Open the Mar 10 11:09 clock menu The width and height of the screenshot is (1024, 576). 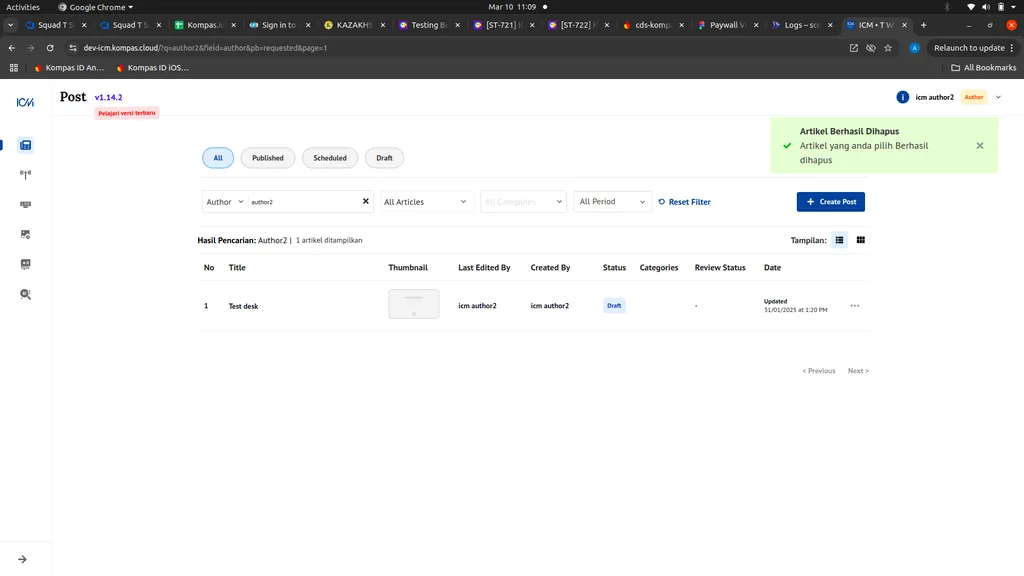(x=512, y=7)
